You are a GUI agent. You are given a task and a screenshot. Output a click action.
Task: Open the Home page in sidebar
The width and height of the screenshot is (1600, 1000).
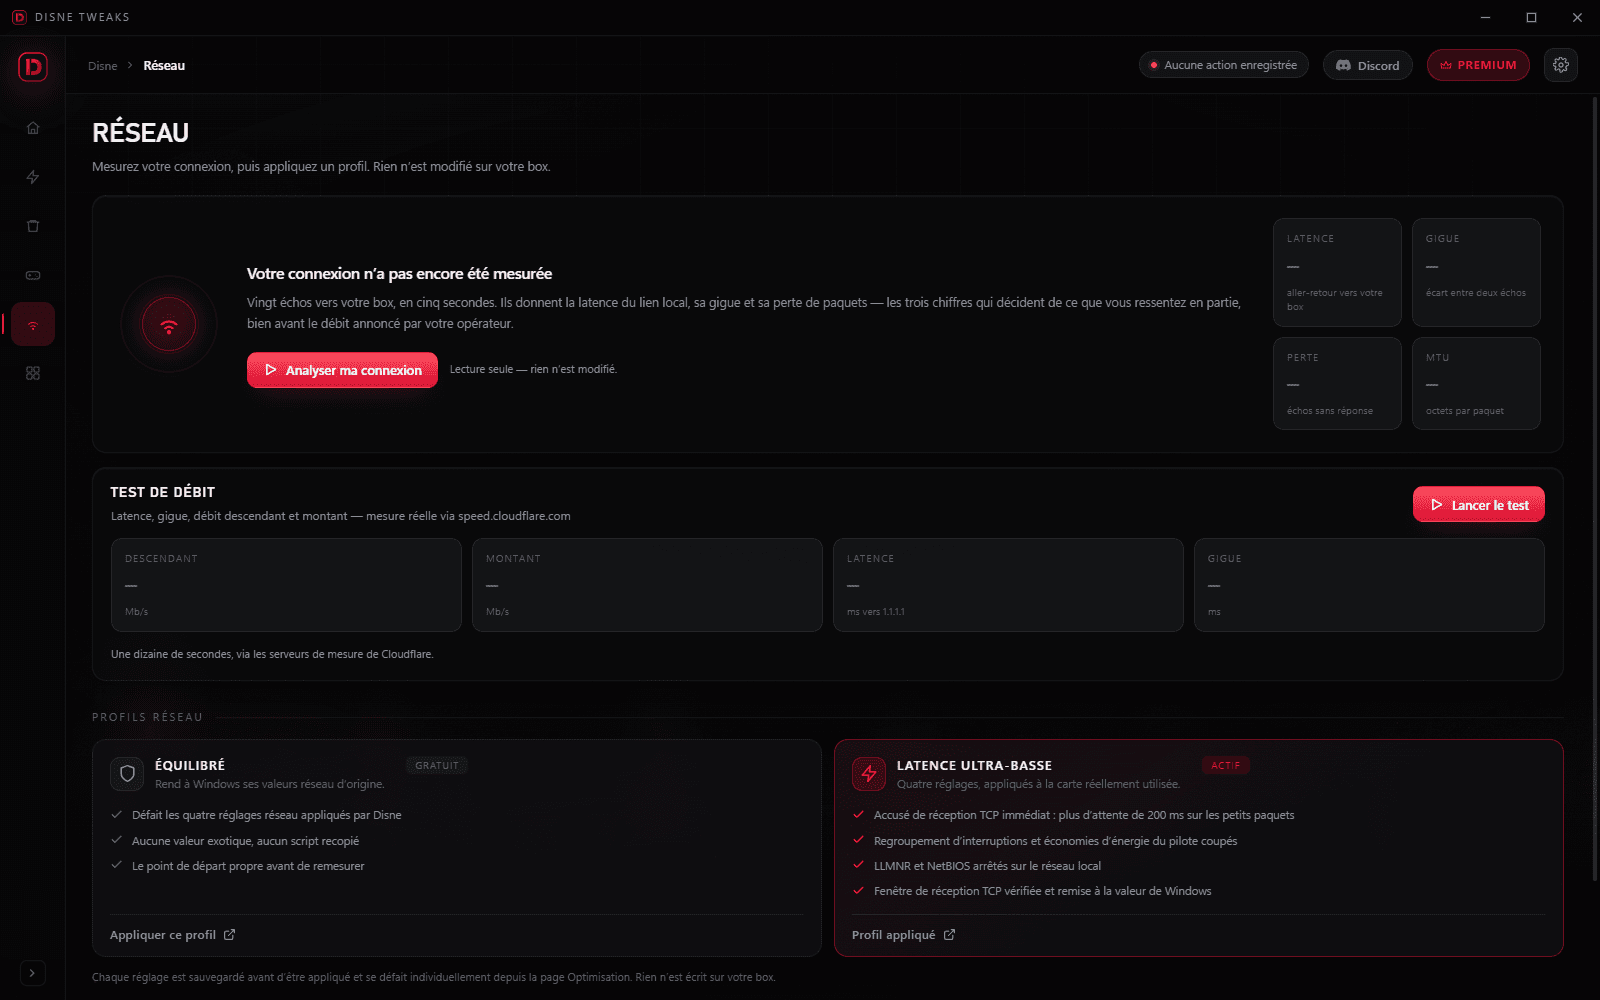point(33,128)
